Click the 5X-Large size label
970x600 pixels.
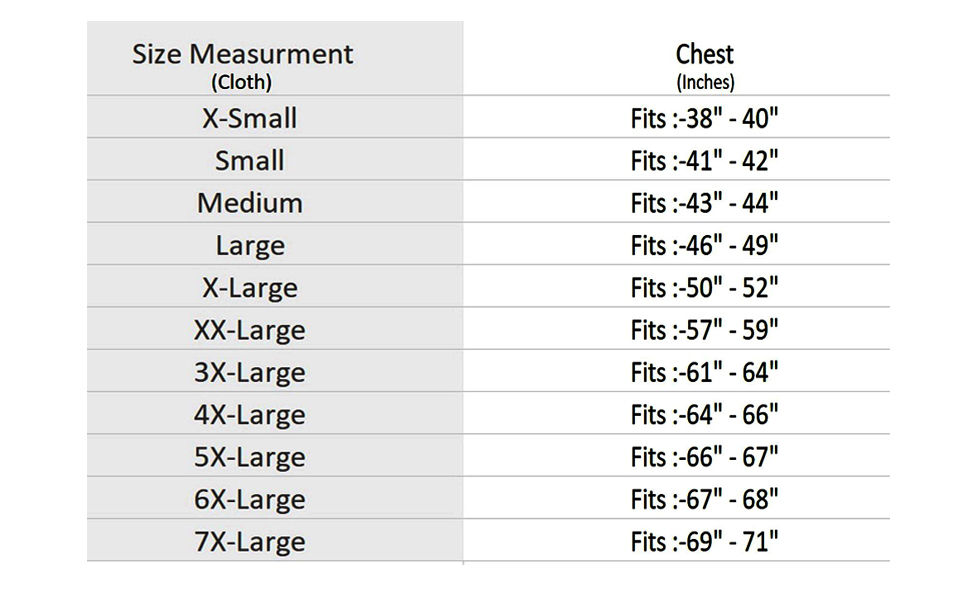pyautogui.click(x=250, y=457)
